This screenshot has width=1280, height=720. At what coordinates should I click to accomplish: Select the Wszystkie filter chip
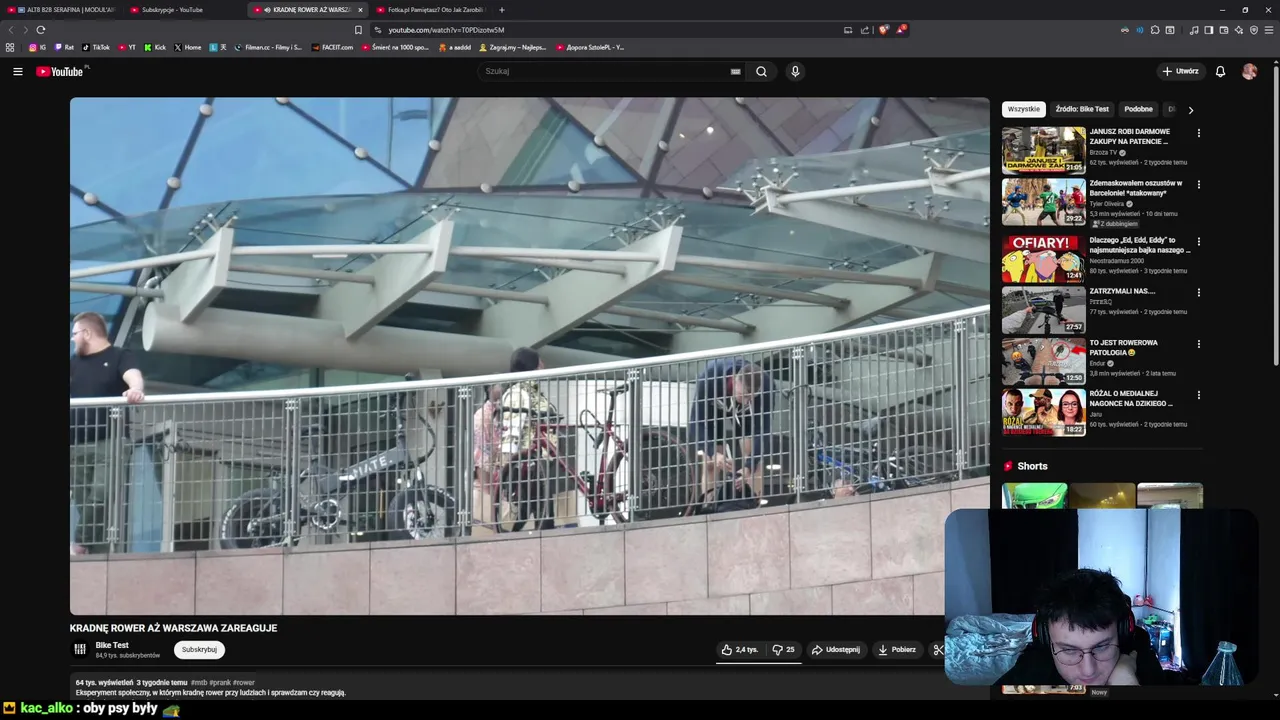[x=1023, y=109]
